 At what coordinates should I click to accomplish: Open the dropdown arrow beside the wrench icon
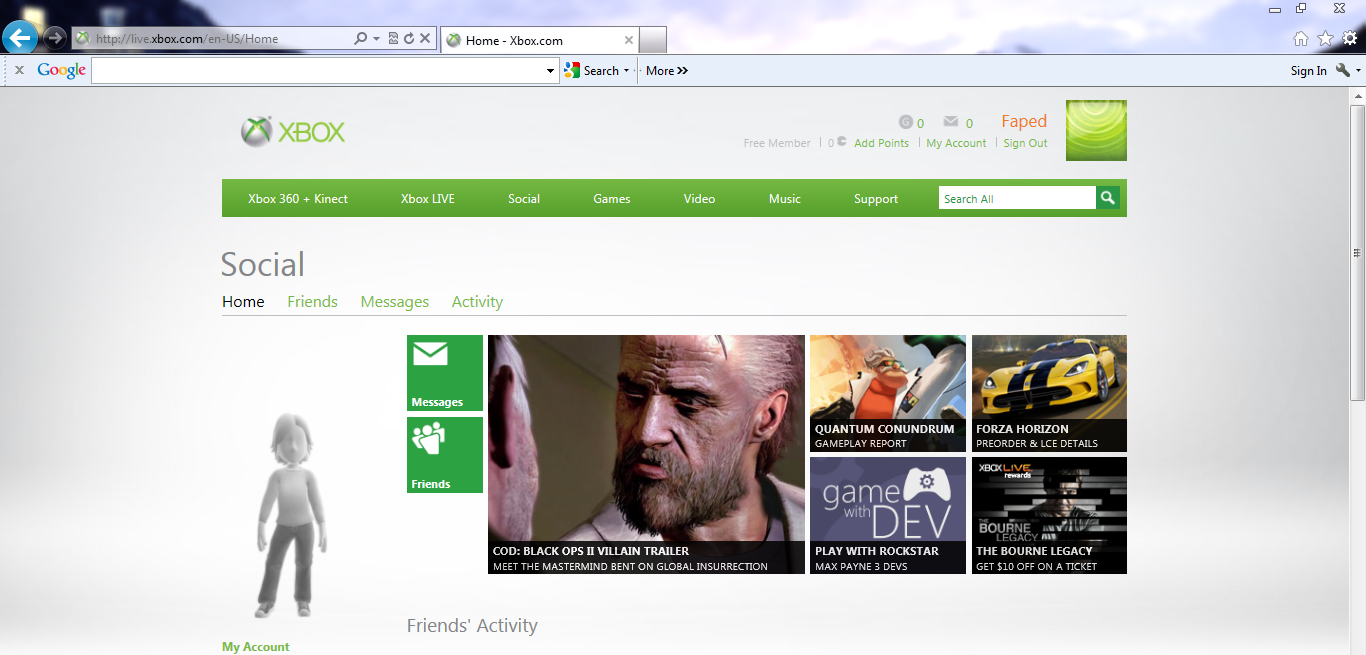[x=1358, y=71]
